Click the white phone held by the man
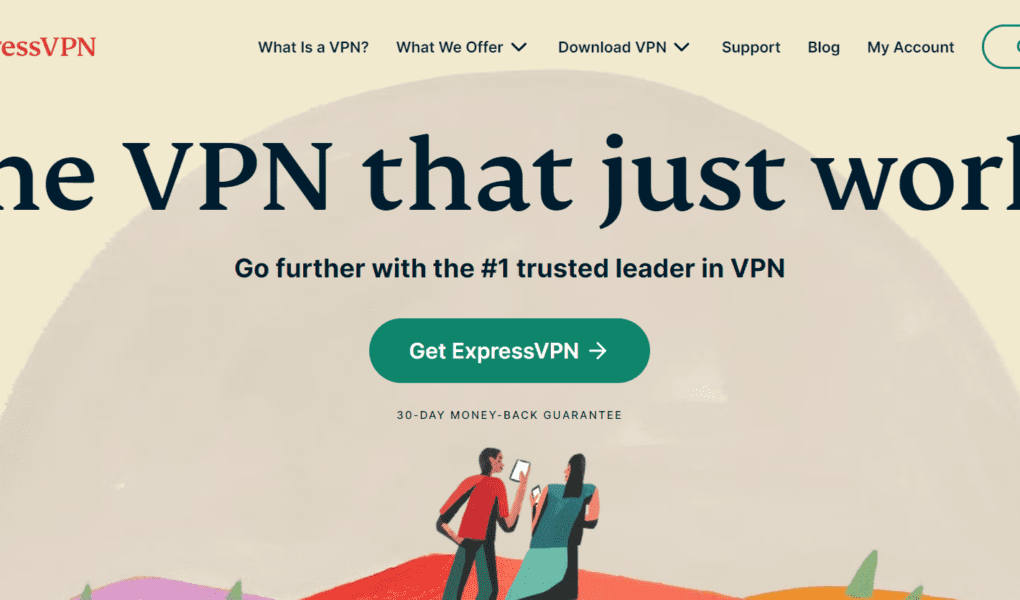The width and height of the screenshot is (1020, 600). [519, 470]
